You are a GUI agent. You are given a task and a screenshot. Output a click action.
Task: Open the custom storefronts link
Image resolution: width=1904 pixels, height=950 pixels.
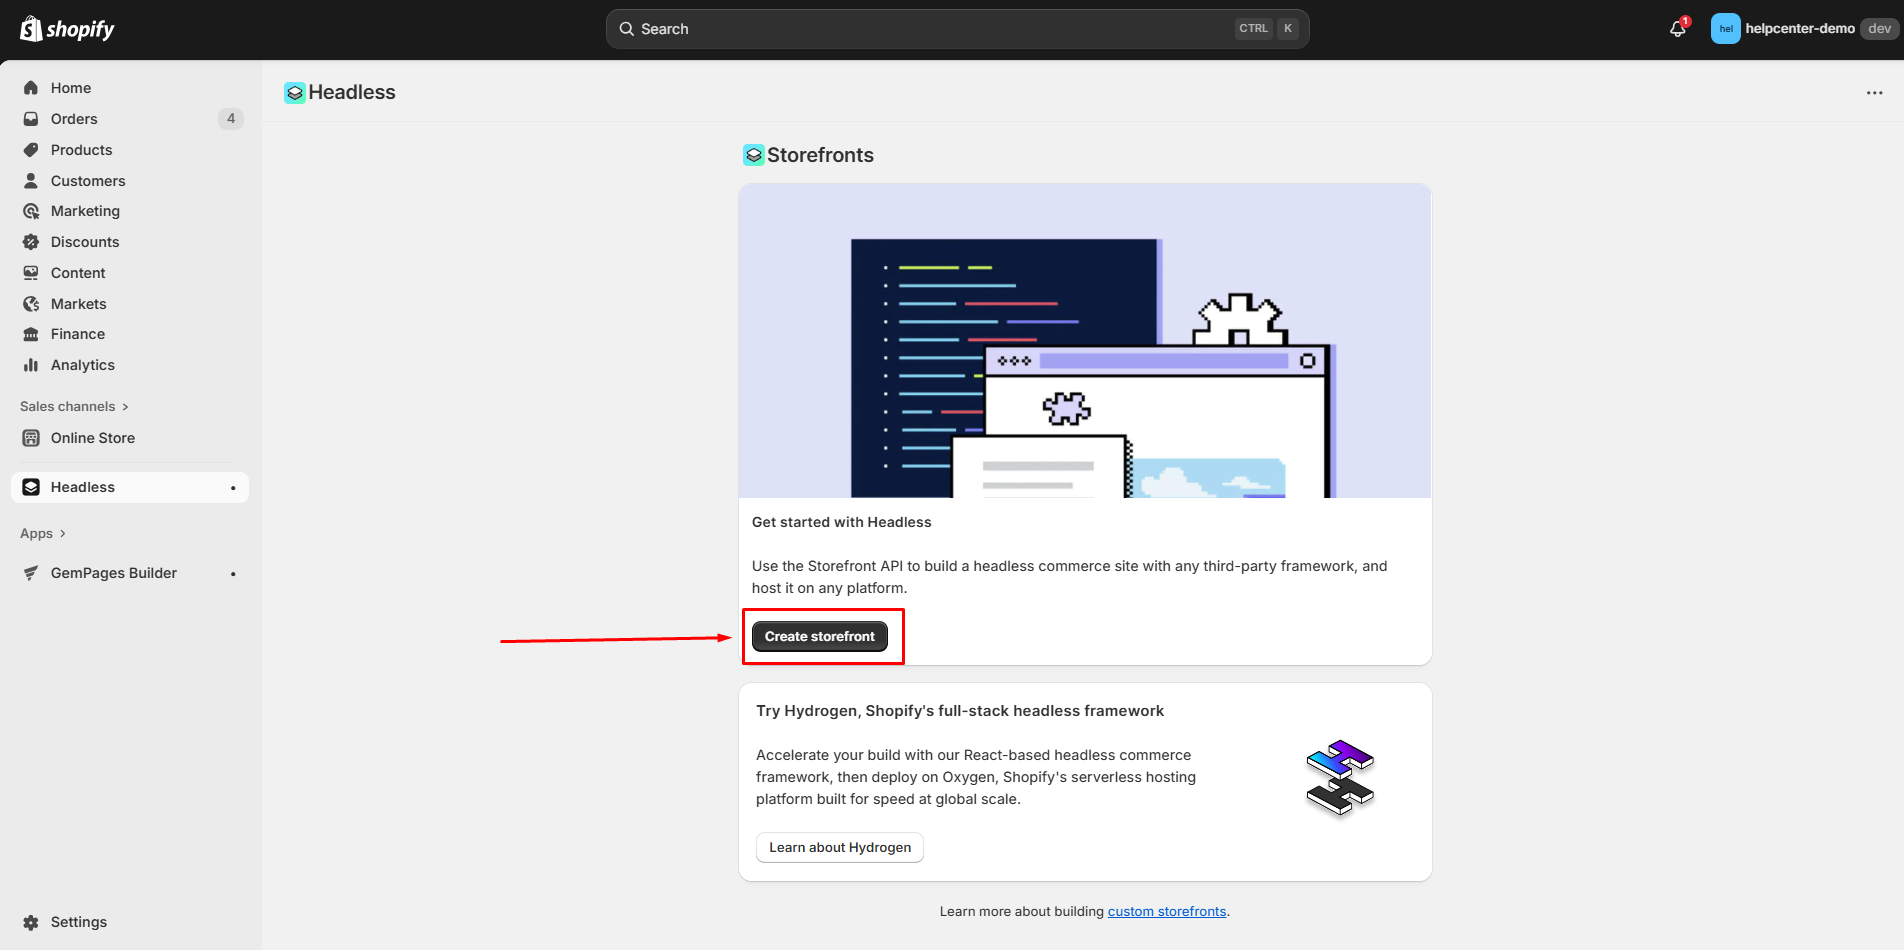[x=1166, y=911]
